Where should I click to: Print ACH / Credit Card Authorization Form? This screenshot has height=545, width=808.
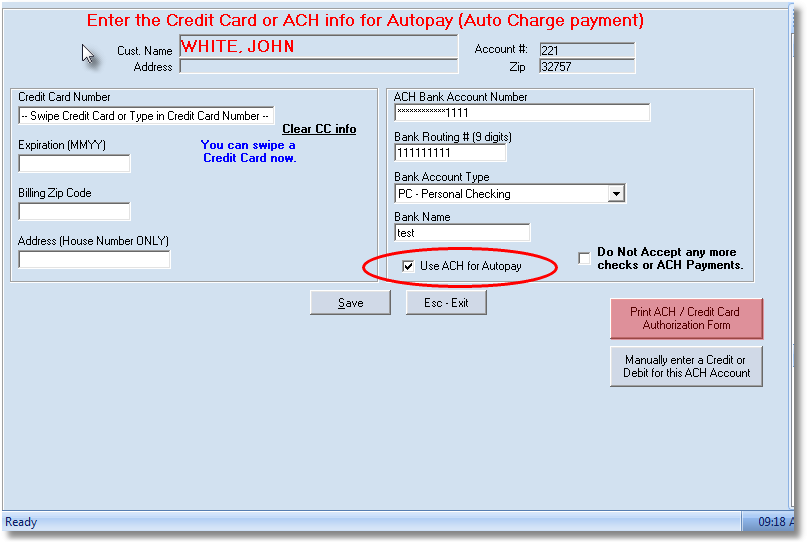click(686, 318)
